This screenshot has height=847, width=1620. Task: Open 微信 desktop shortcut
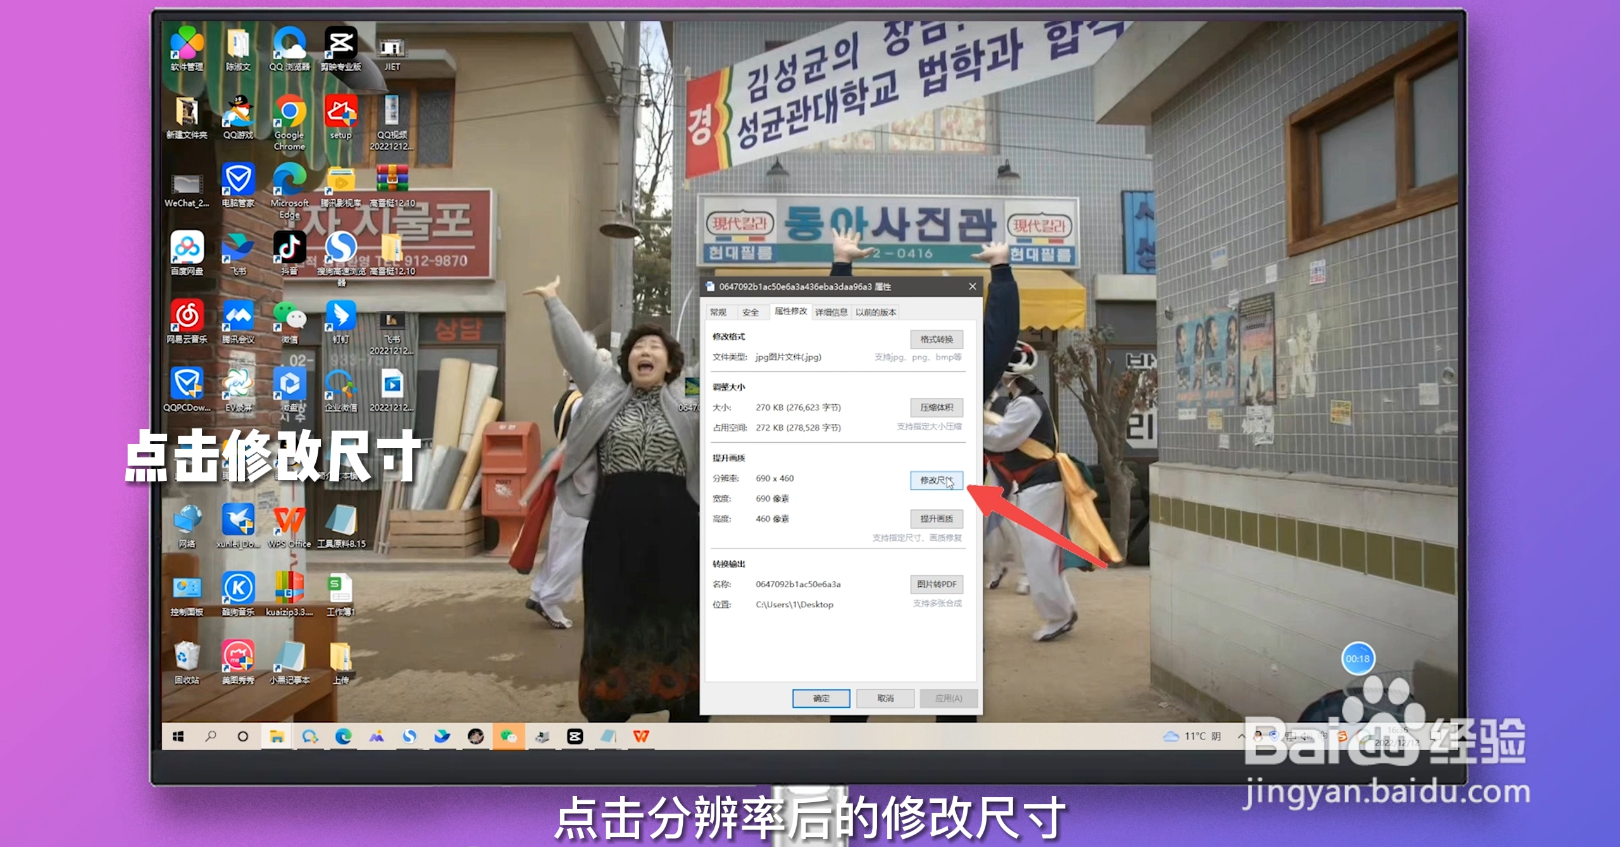(x=289, y=322)
